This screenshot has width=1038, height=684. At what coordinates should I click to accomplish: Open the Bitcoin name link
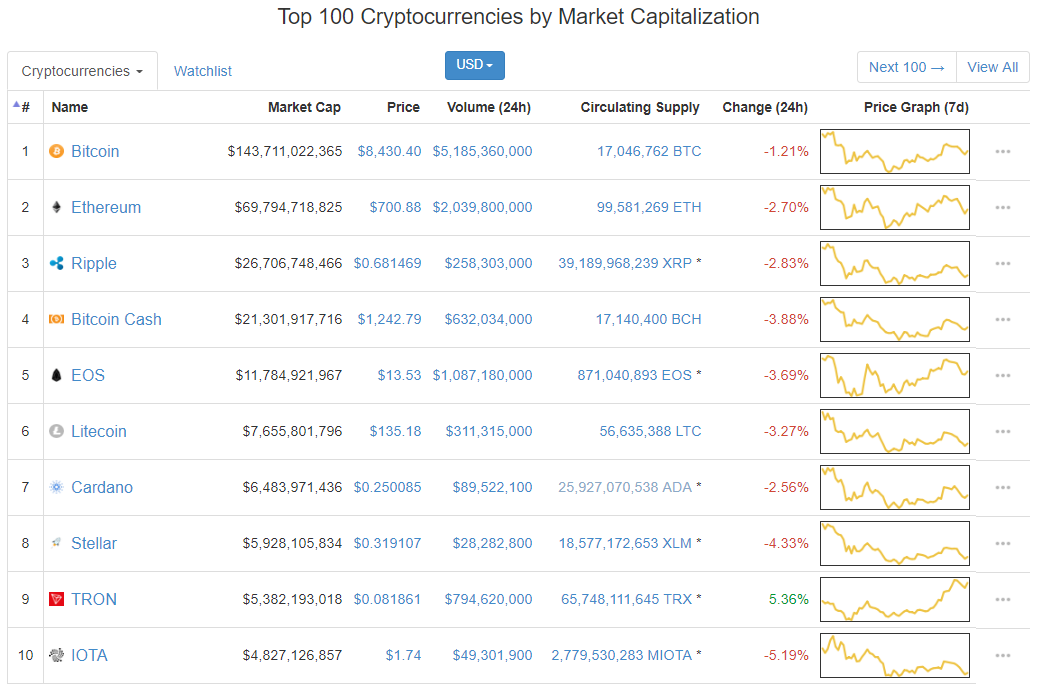(x=95, y=152)
